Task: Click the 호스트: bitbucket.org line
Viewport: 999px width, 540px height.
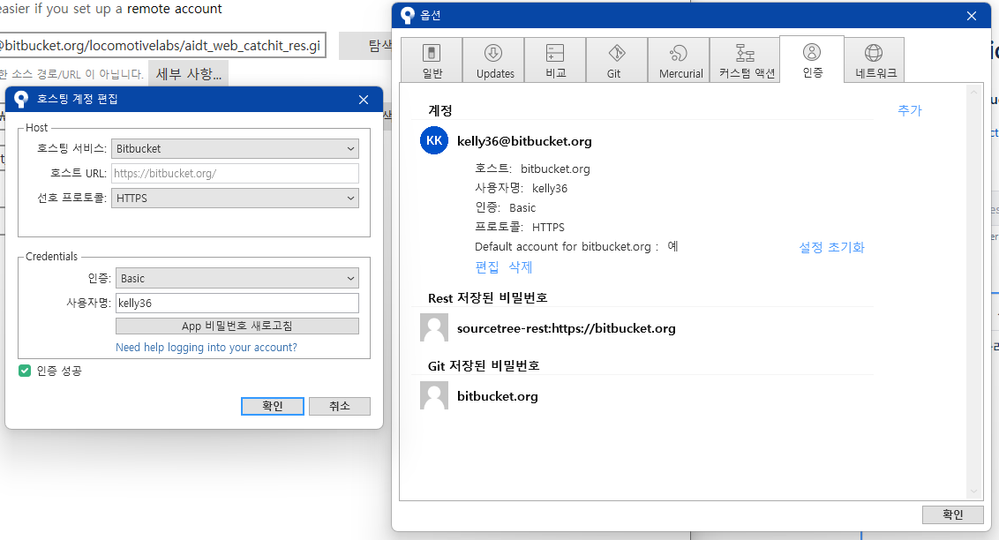Action: tap(532, 169)
